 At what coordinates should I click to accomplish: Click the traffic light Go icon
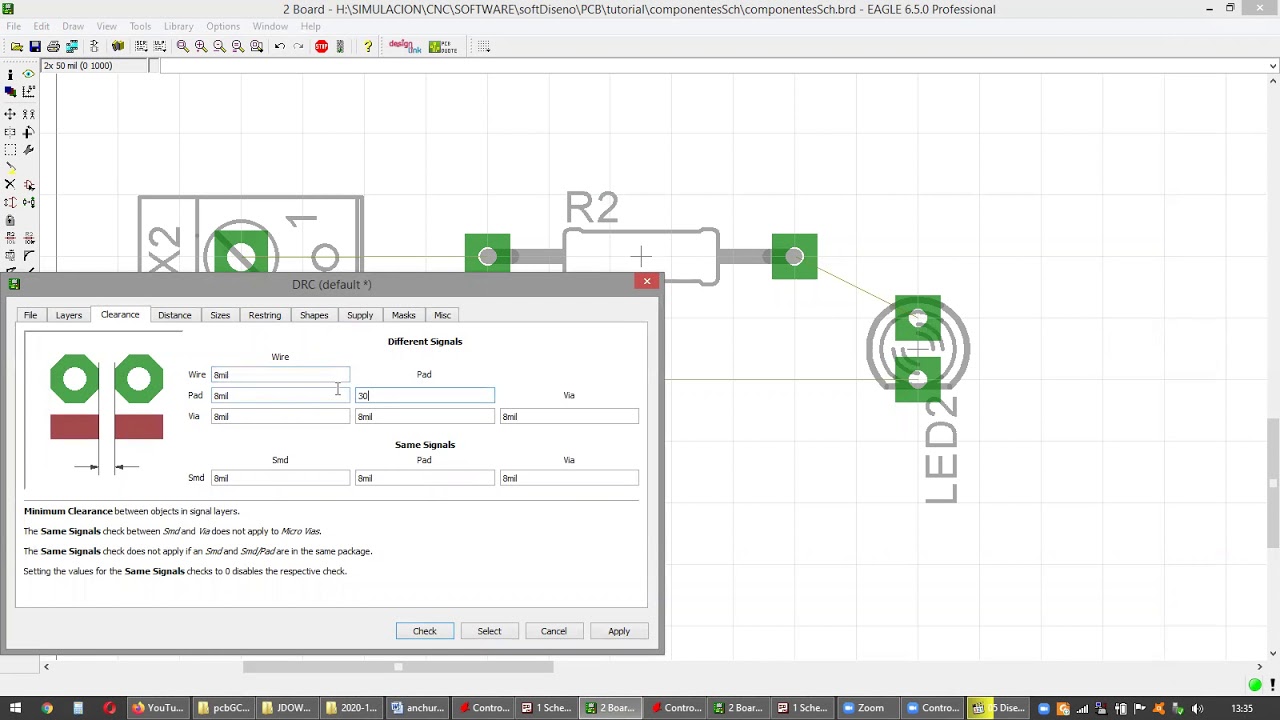click(x=340, y=47)
